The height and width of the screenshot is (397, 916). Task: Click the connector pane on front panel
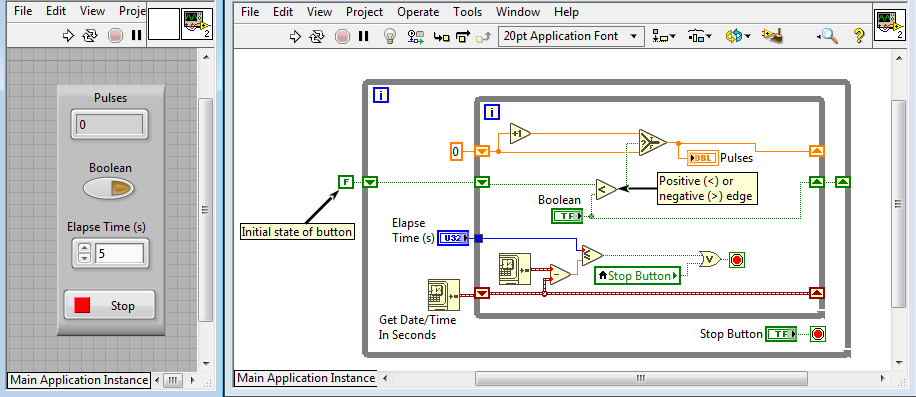coord(164,25)
